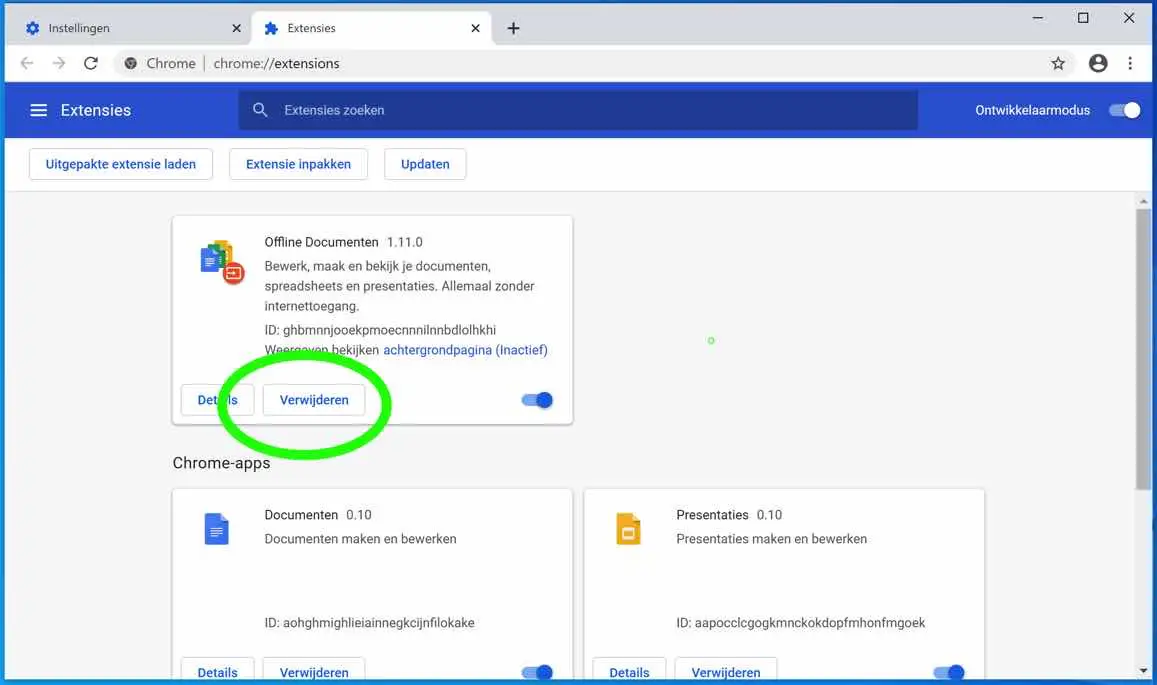Viewport: 1157px width, 685px height.
Task: Click Verwijderen for Presentaties app
Action: coord(726,670)
